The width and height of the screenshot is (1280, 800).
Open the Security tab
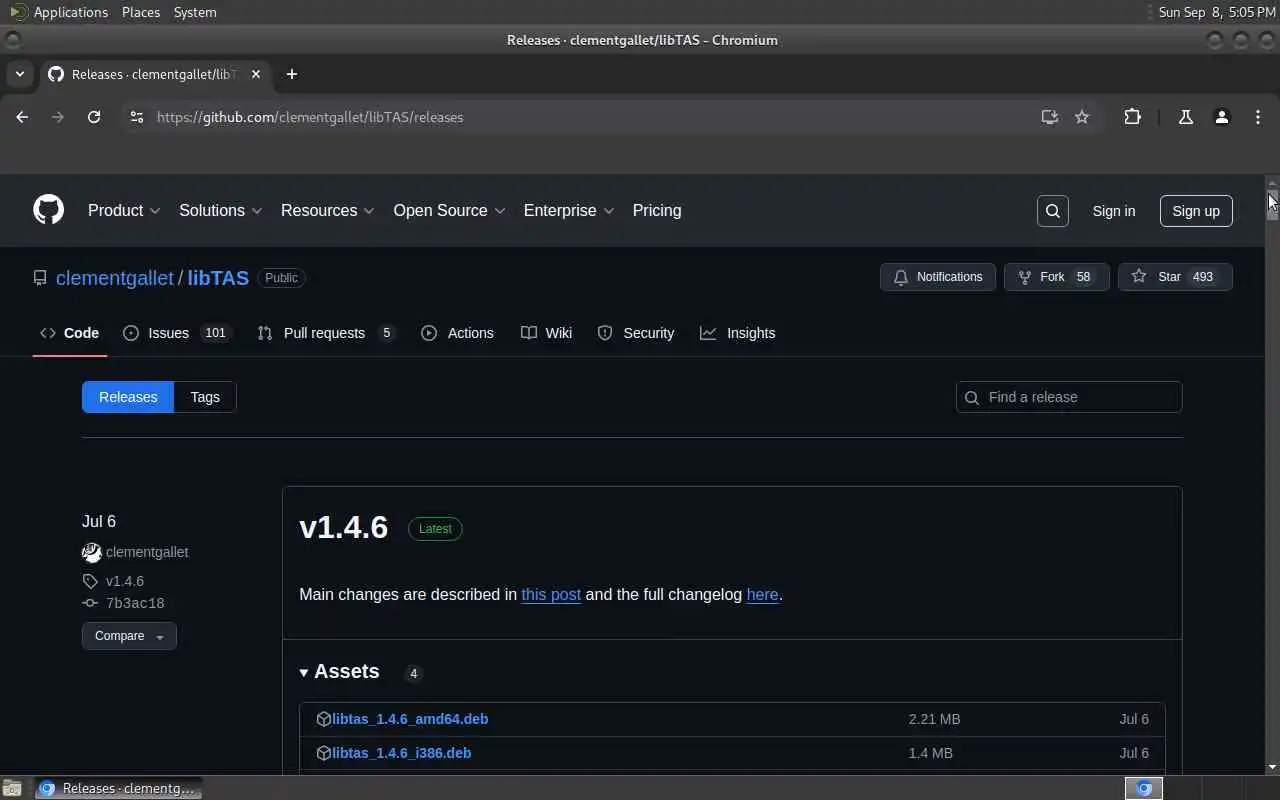[x=636, y=333]
